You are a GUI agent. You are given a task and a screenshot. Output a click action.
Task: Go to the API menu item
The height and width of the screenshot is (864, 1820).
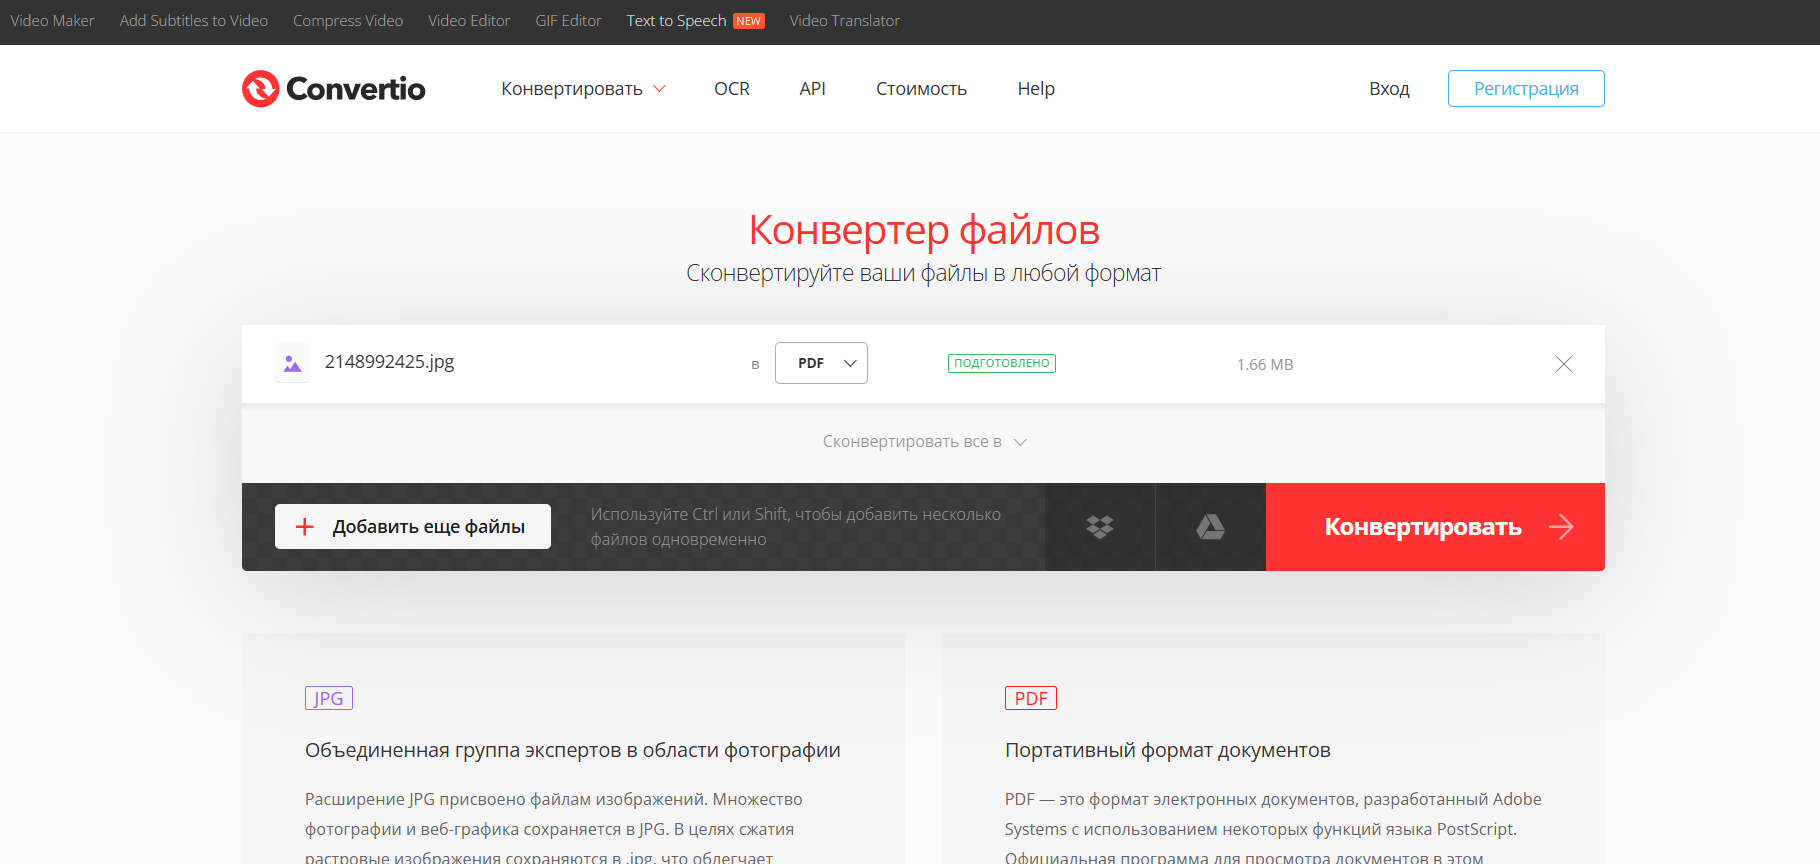tap(812, 89)
